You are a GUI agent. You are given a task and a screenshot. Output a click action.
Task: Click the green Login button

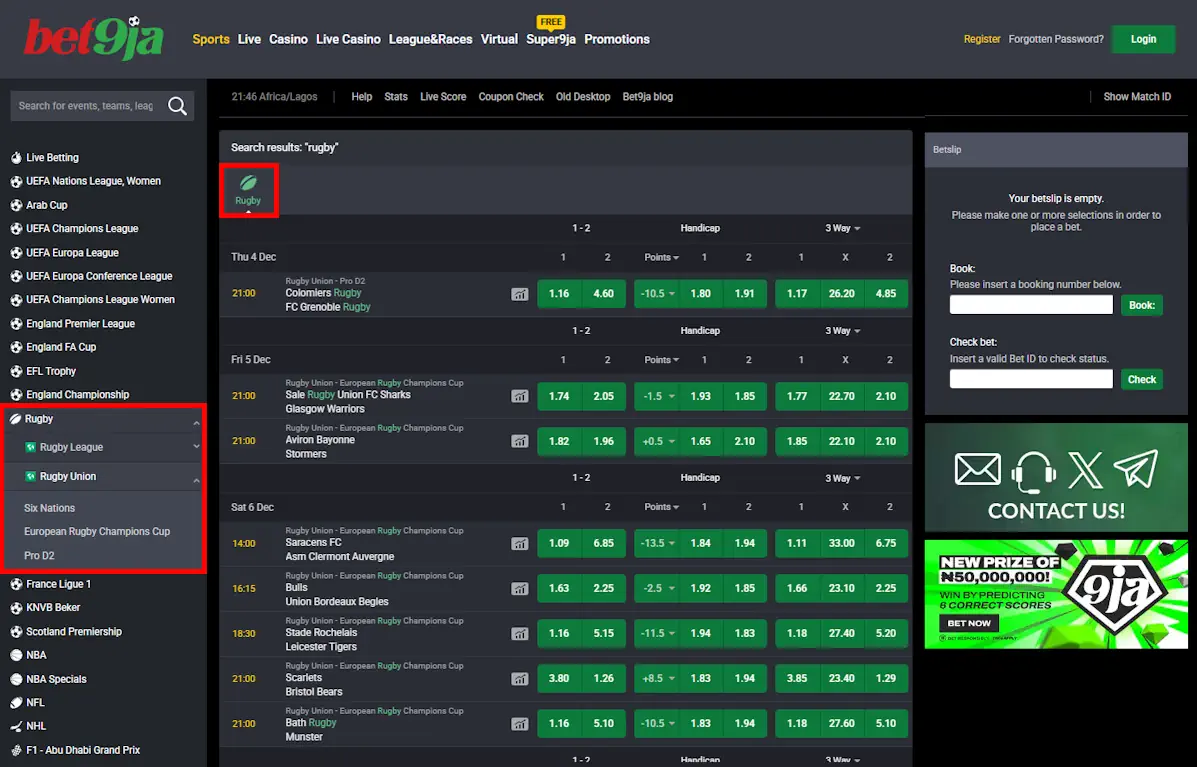[1142, 38]
